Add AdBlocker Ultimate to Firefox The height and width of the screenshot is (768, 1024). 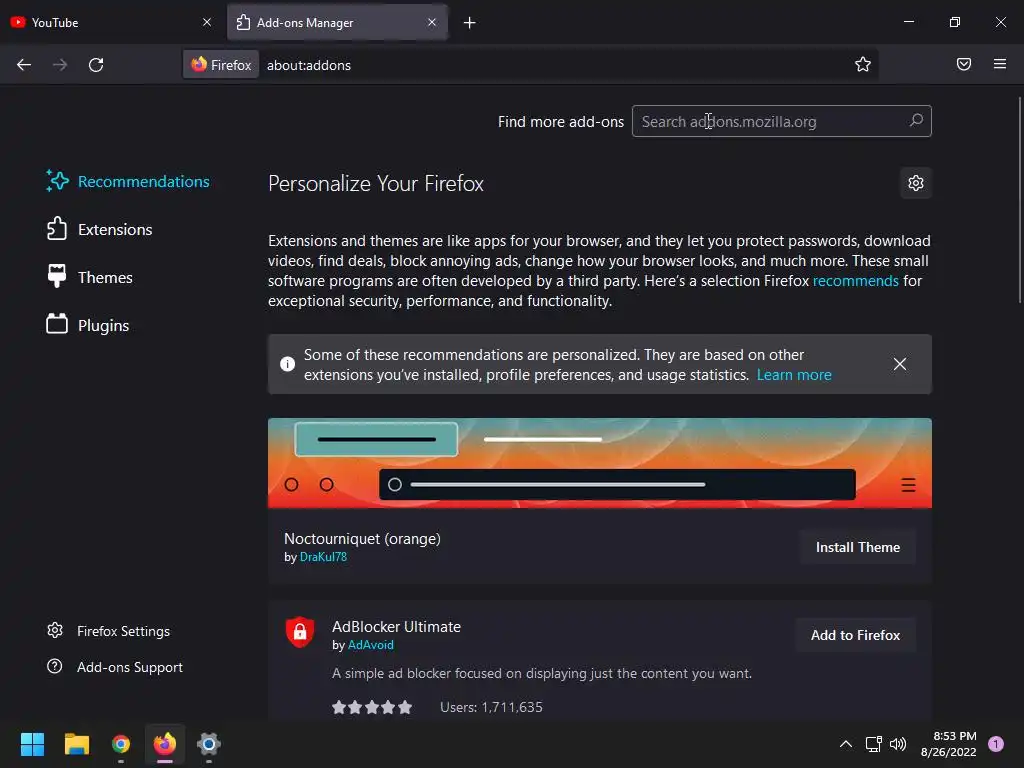coord(856,635)
